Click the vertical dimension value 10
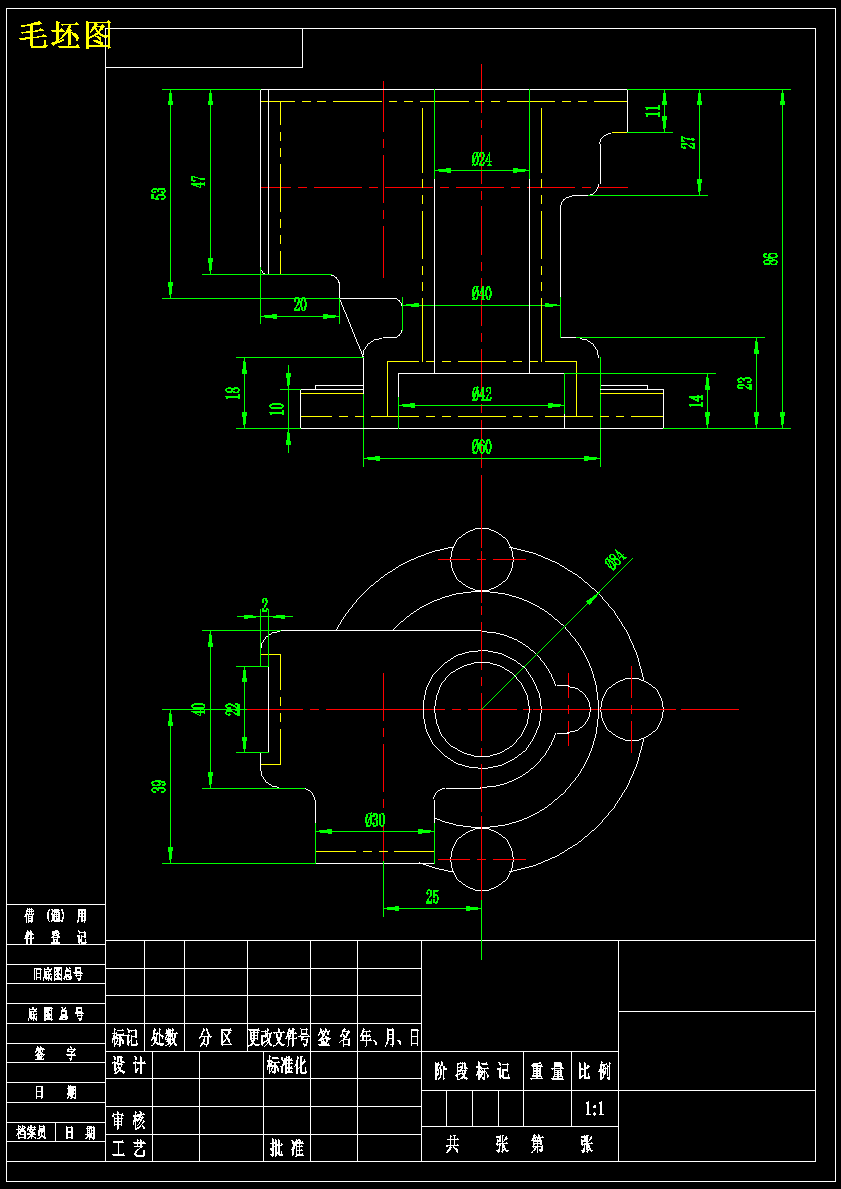 (x=278, y=408)
